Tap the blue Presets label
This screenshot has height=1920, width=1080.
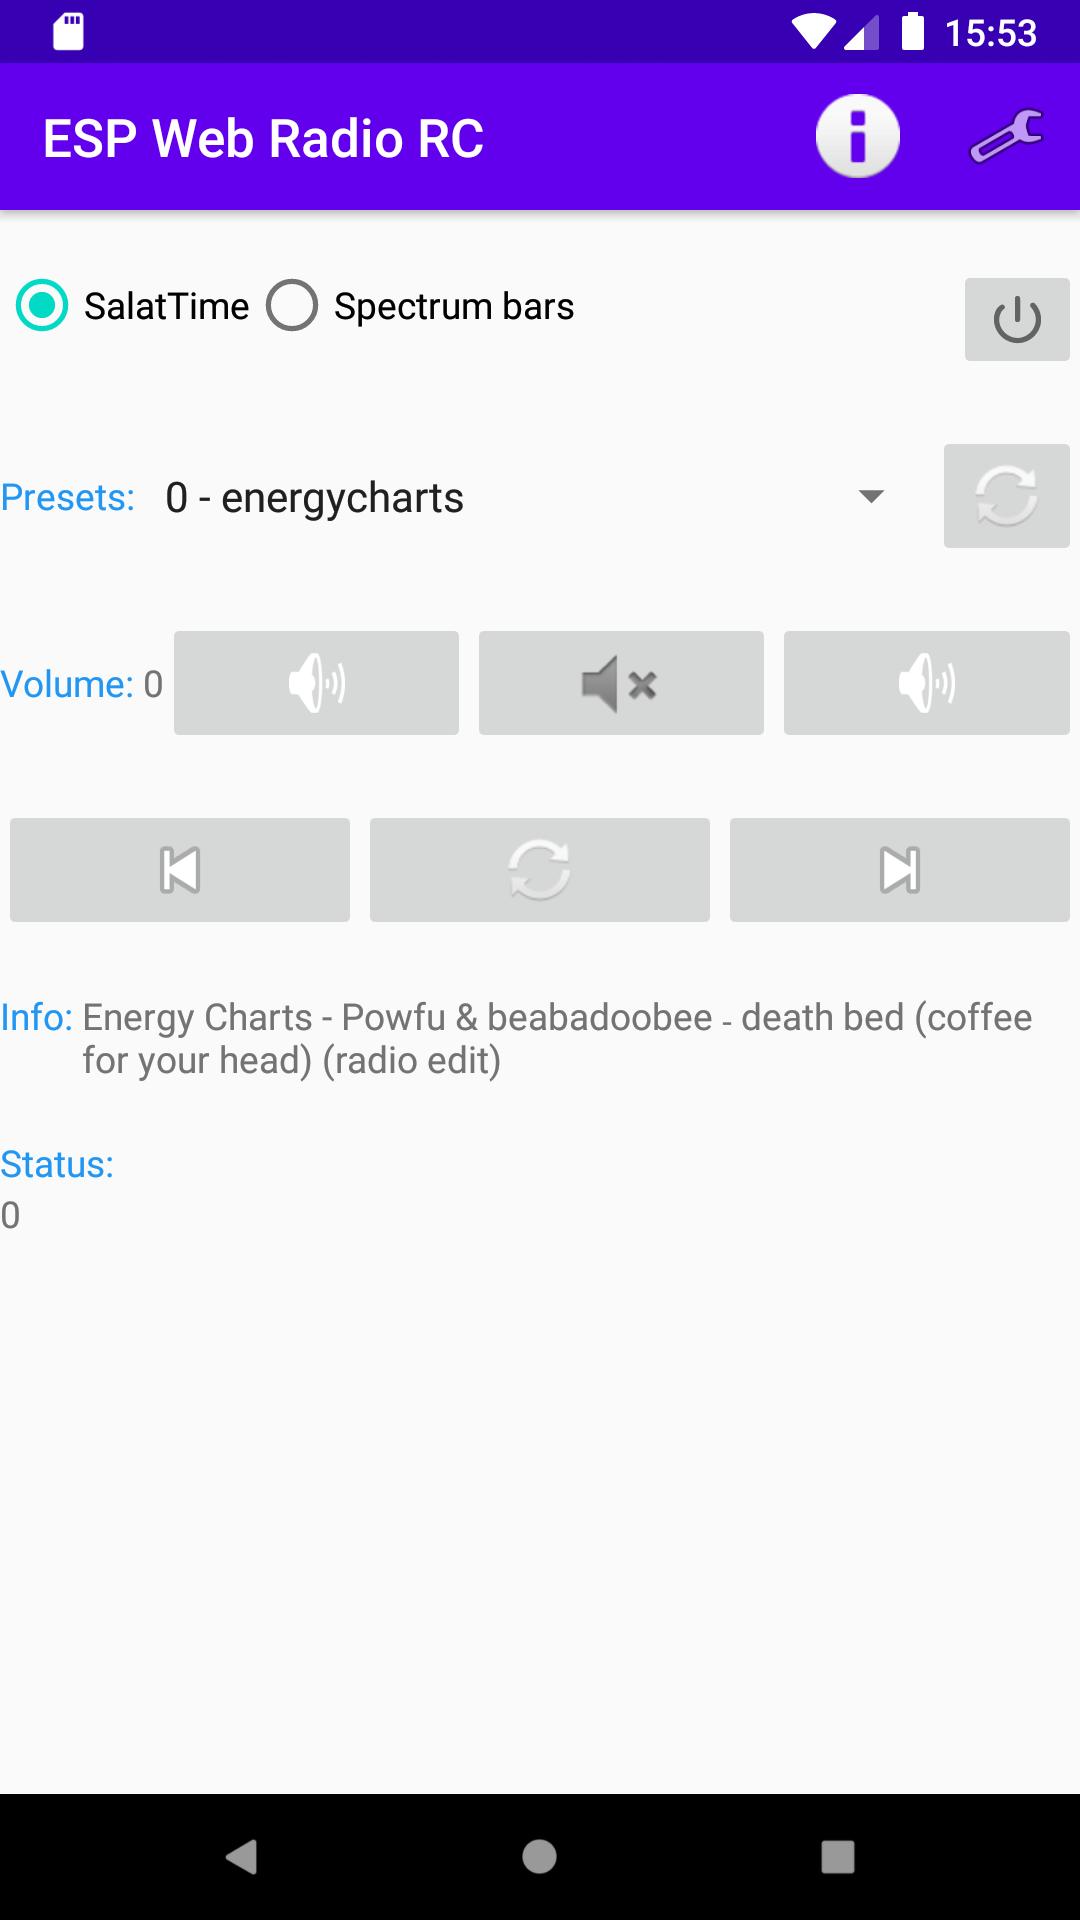tap(68, 498)
